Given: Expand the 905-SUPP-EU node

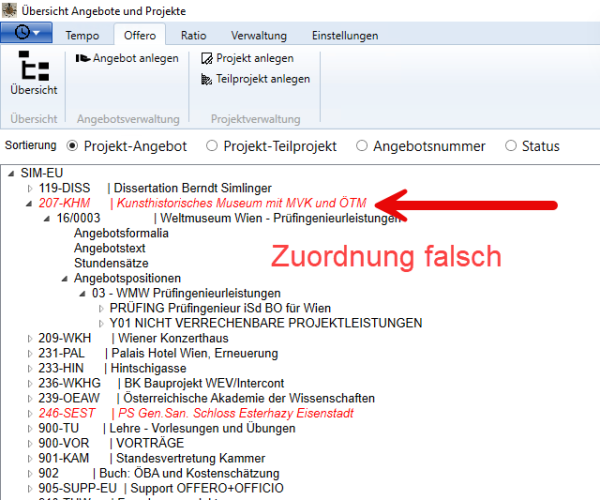Looking at the screenshot, I should point(30,489).
